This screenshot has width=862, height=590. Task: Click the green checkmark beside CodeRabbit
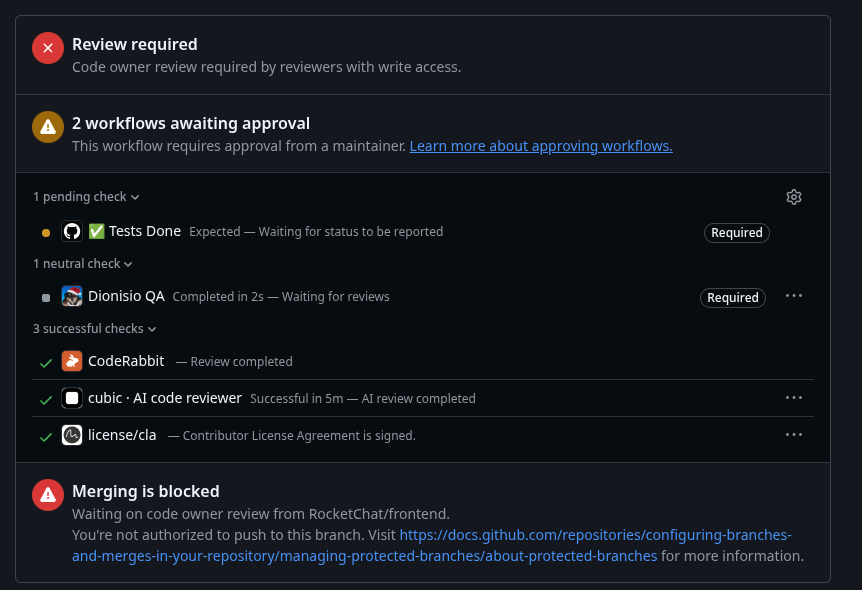(46, 363)
